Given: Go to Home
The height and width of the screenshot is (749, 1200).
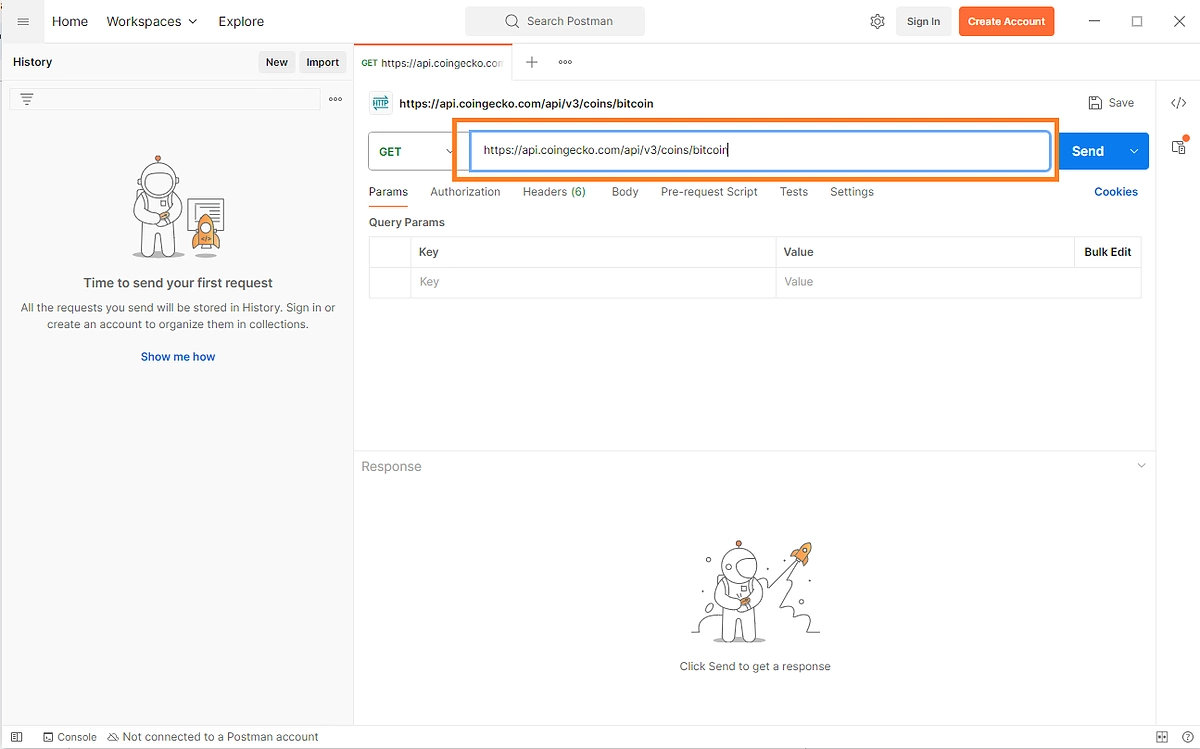Looking at the screenshot, I should click(70, 21).
